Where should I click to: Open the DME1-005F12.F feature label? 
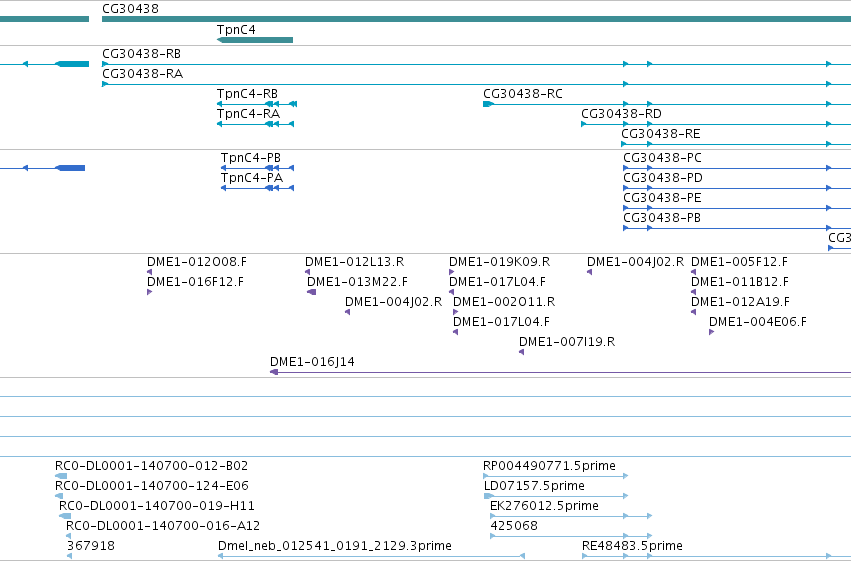[740, 262]
